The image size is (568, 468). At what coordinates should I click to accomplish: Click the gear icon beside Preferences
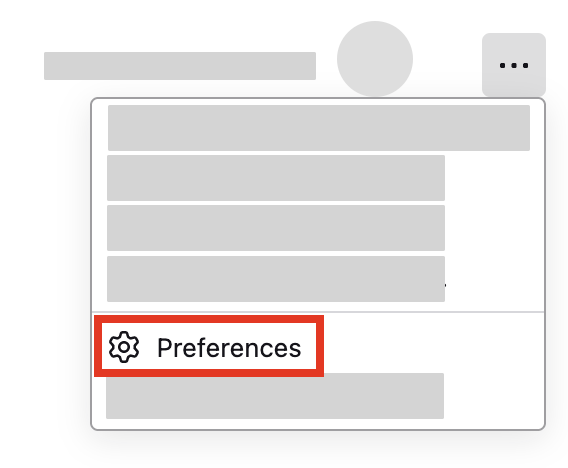point(124,347)
